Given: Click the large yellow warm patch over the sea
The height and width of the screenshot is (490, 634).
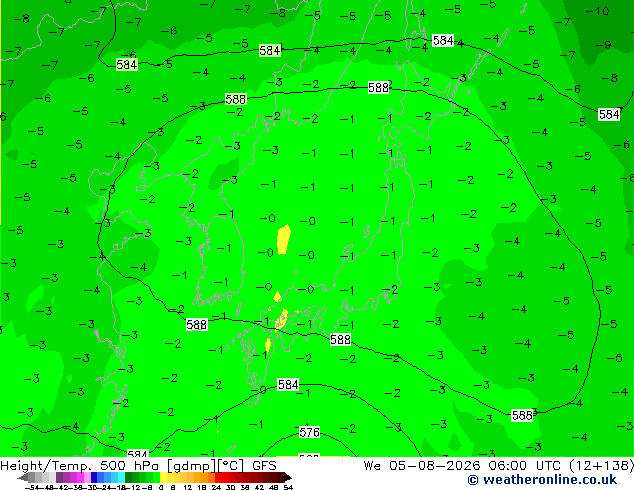Looking at the screenshot, I should click(283, 239).
